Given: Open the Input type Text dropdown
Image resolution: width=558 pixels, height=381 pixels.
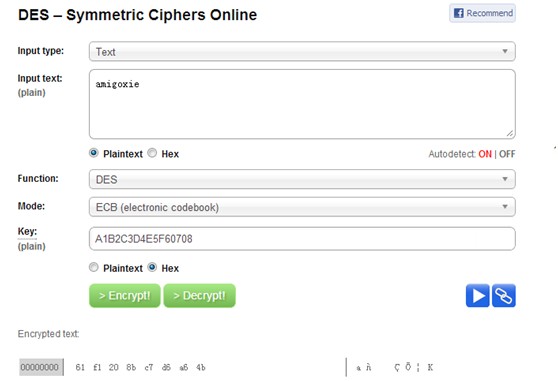Looking at the screenshot, I should (x=302, y=52).
